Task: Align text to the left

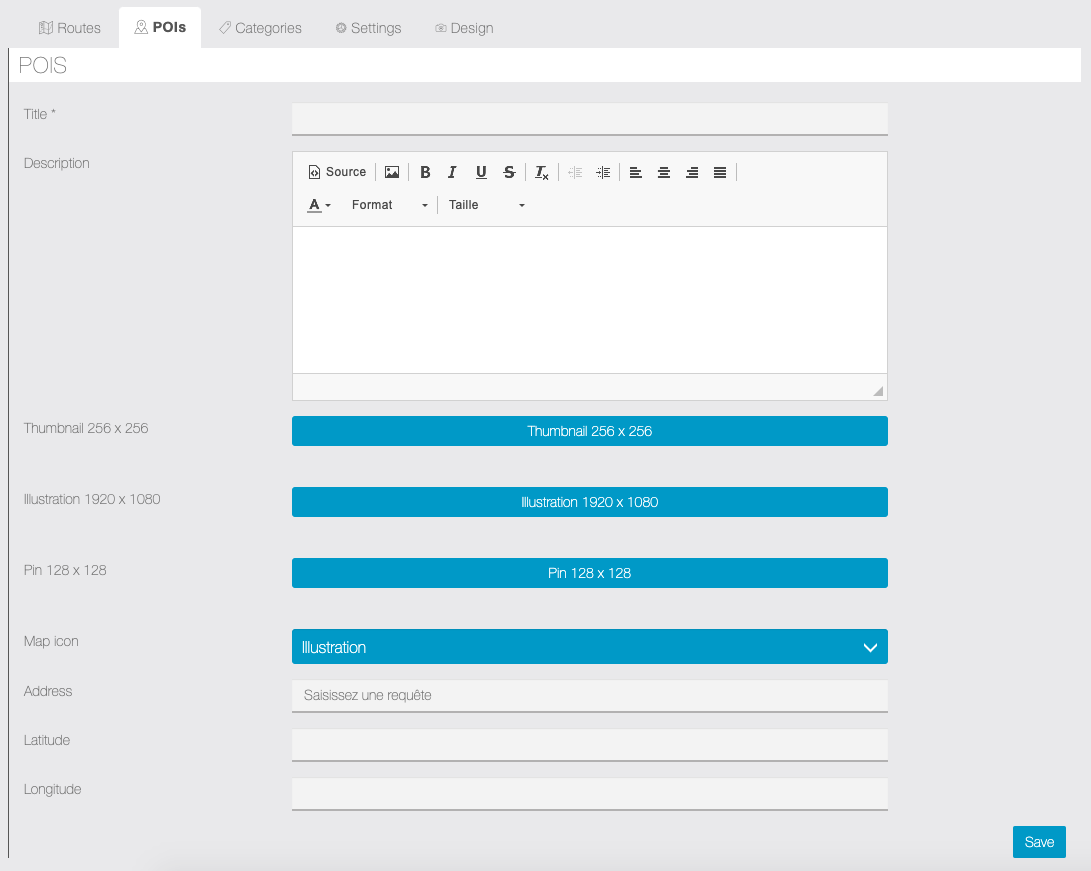Action: pos(636,172)
